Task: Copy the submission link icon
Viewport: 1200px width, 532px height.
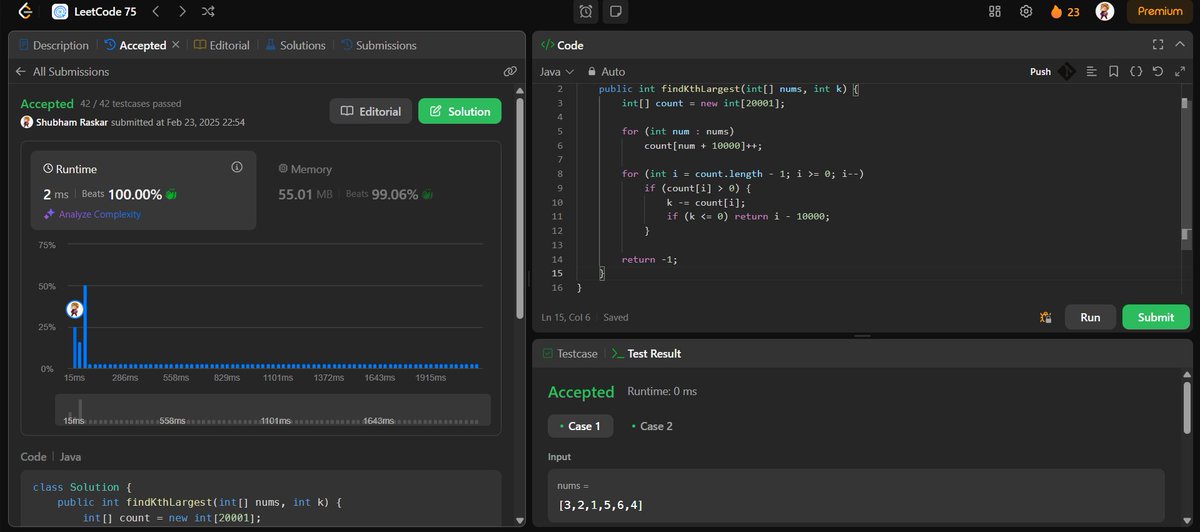Action: point(510,72)
